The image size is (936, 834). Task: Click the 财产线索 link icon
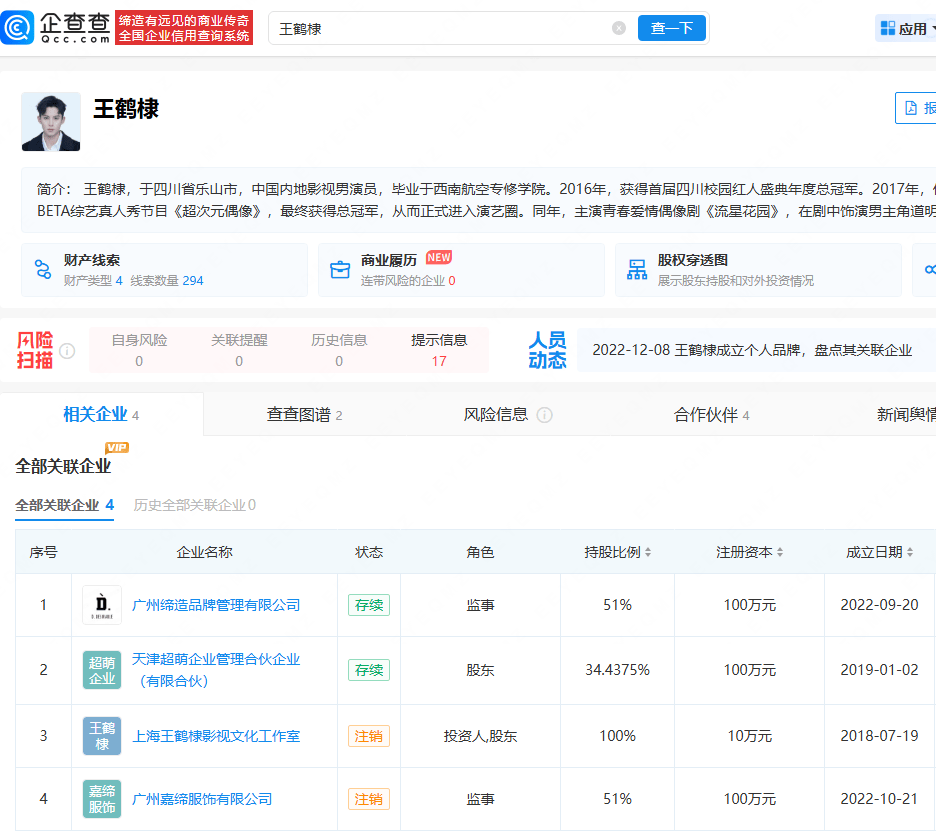point(43,269)
